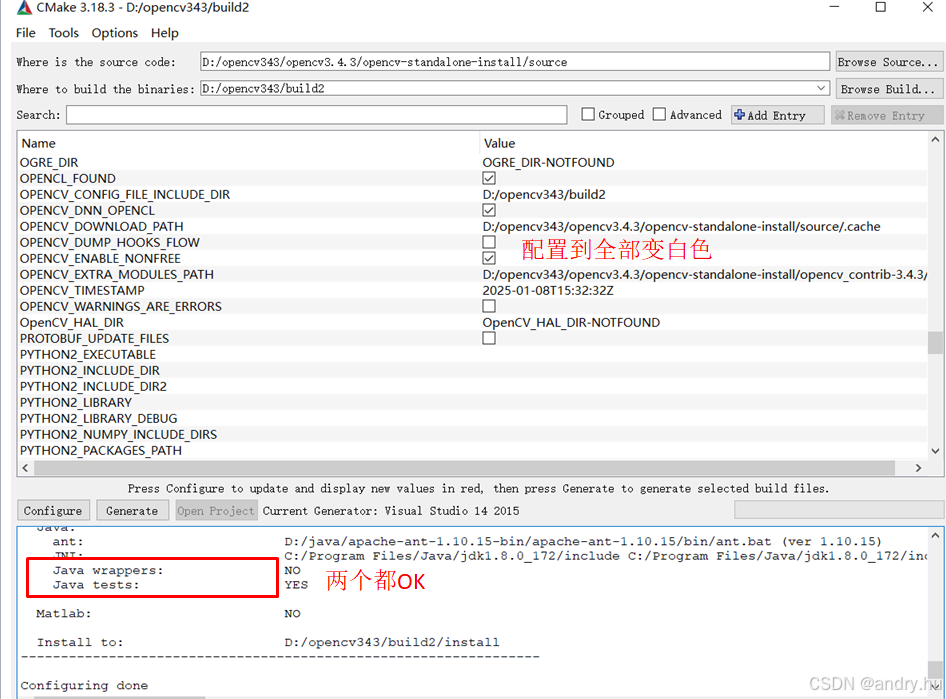Click the plus icon on Add Entry
Image resolution: width=946 pixels, height=699 pixels.
[742, 114]
